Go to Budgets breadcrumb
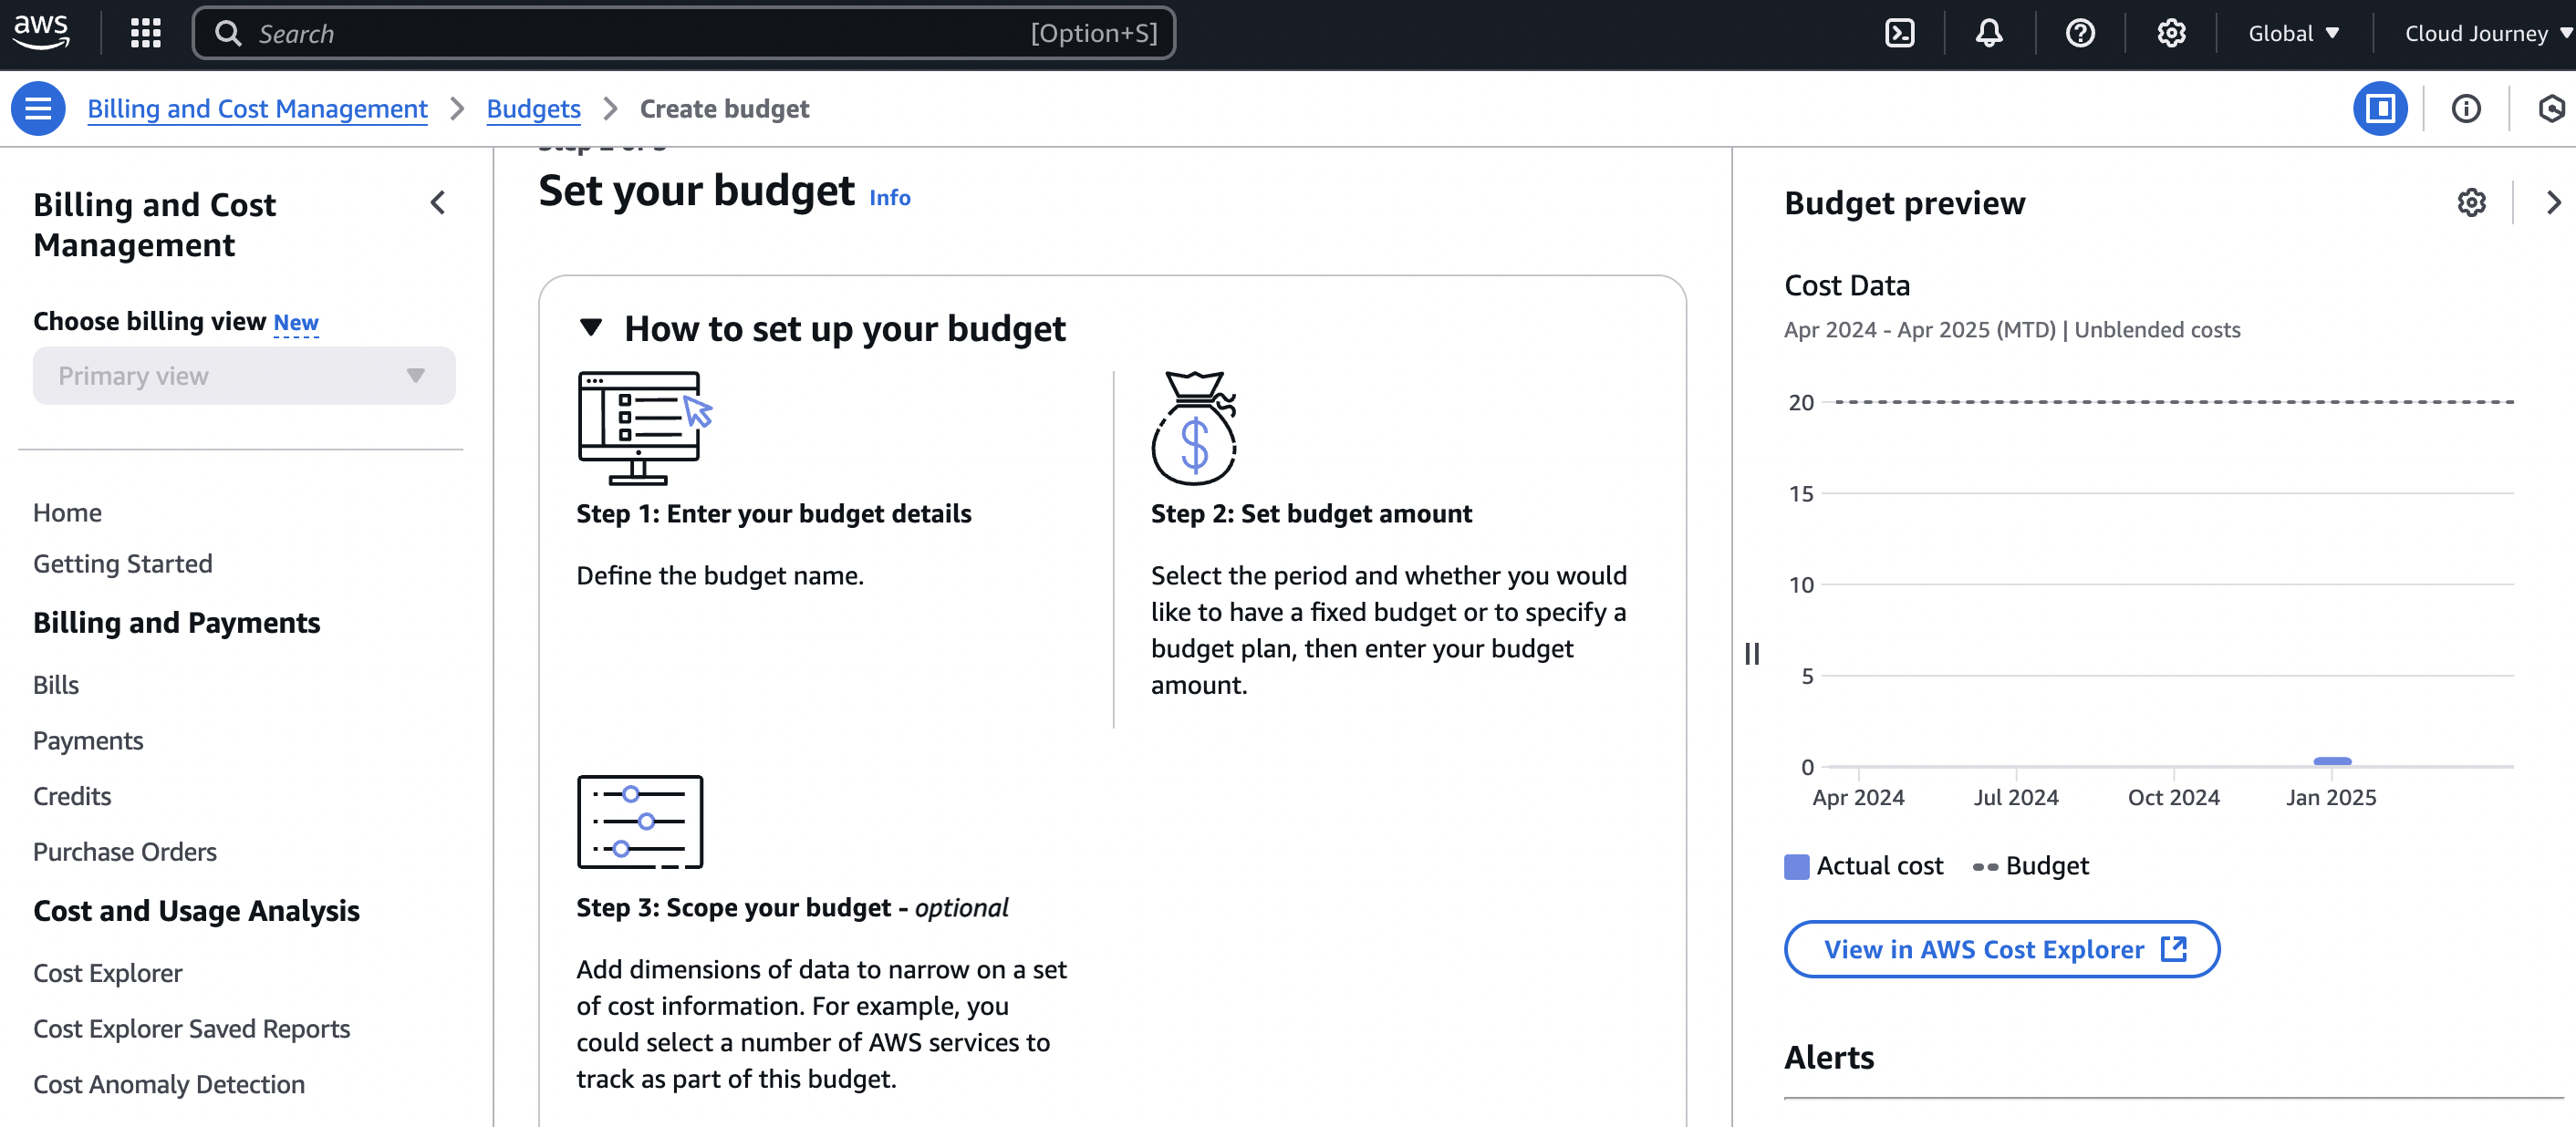Screen dimensions: 2576x1127 tap(533, 108)
